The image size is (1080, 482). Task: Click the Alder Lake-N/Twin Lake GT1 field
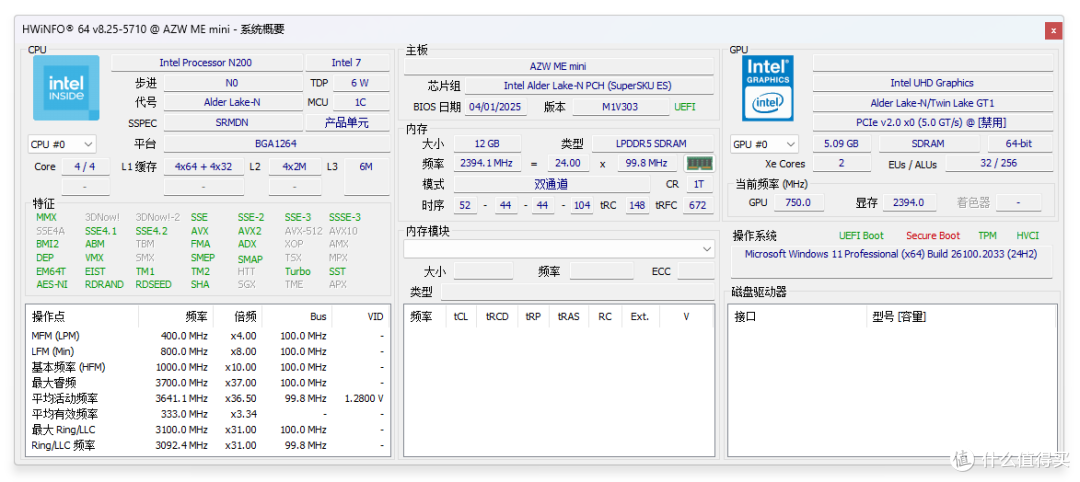tap(932, 103)
